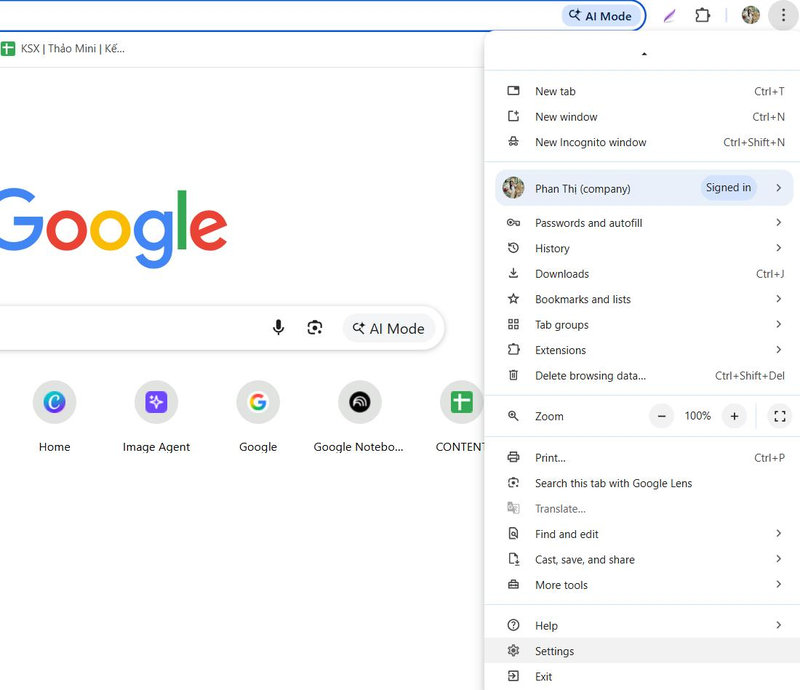Click the Settings gear icon

513,651
